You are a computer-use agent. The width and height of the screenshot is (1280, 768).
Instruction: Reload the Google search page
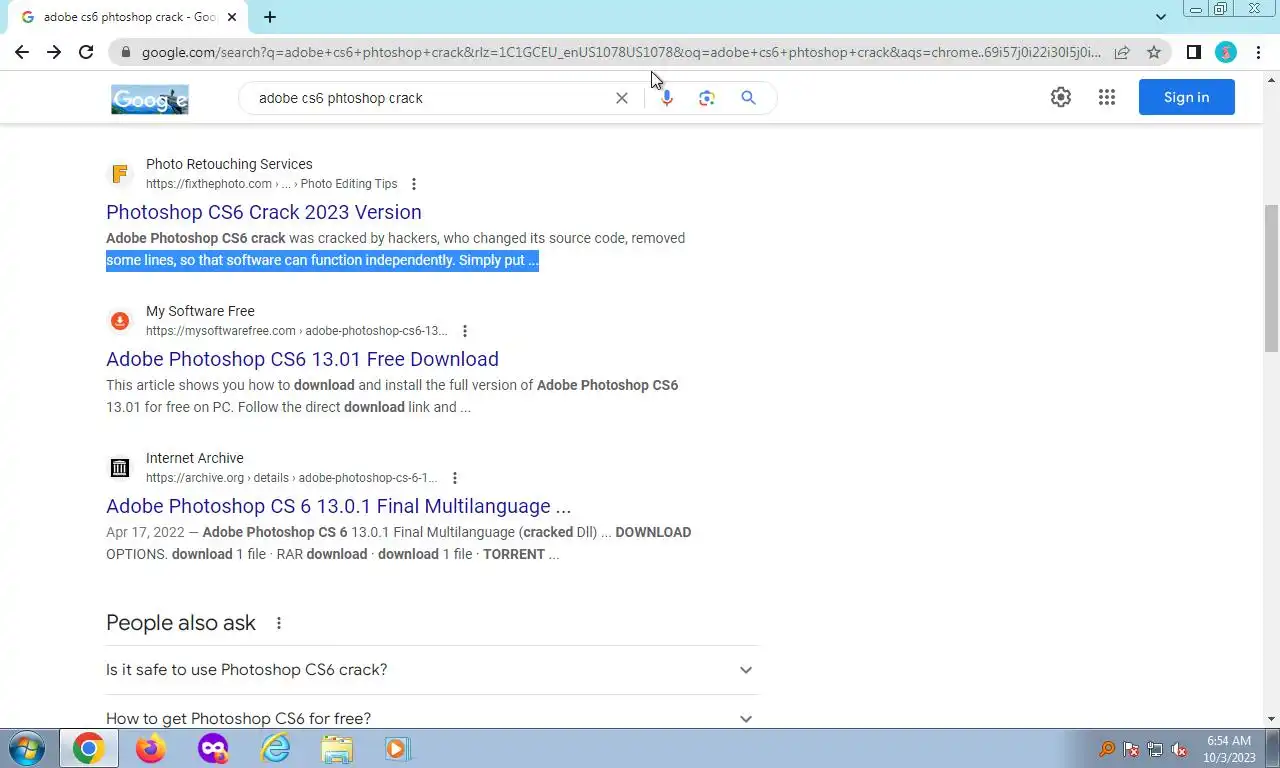86,52
